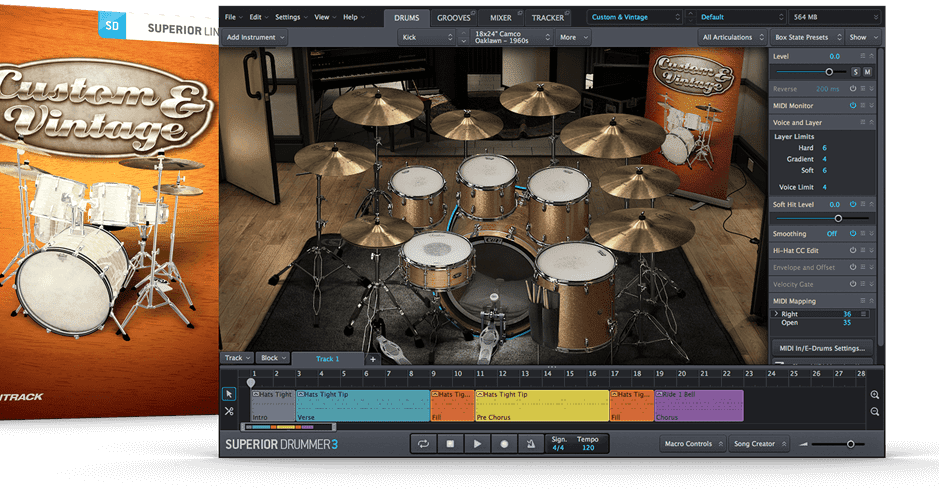Screen dimensions: 939x493
Task: Zoom out on the song track timeline
Action: [x=874, y=412]
